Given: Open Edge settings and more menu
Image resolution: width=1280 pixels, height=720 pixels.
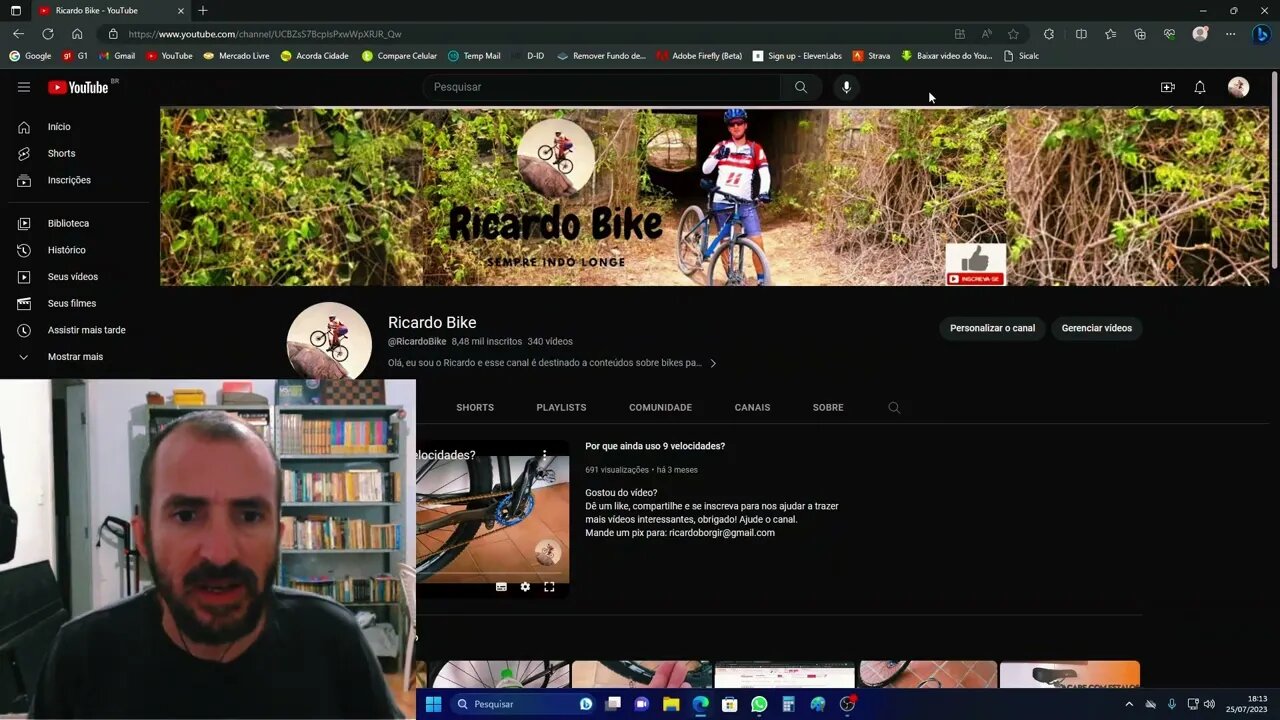Looking at the screenshot, I should 1230,34.
